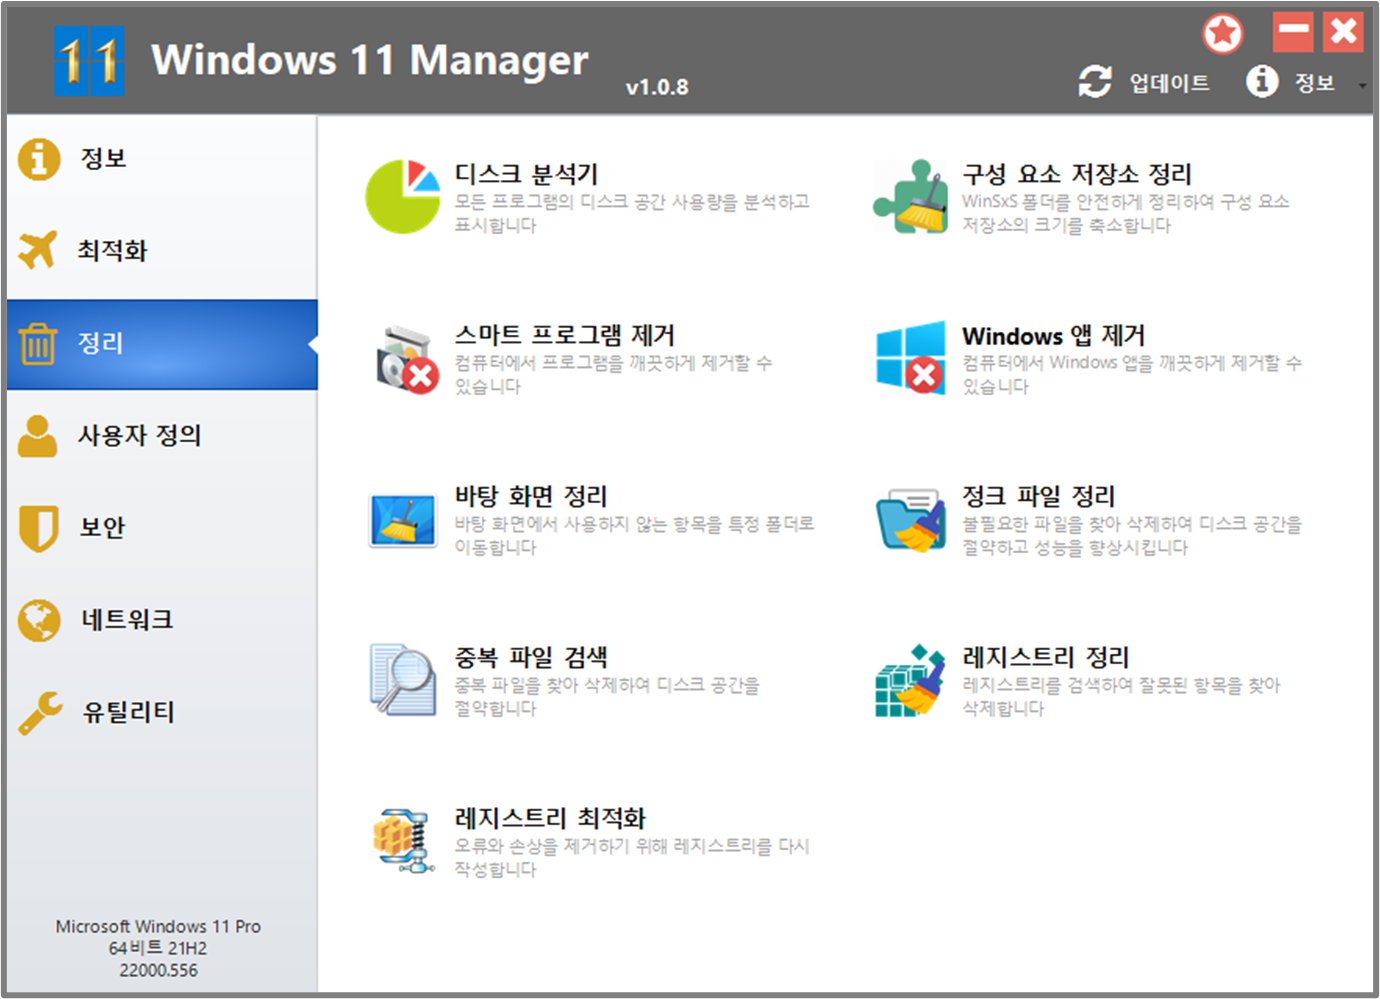Screen dimensions: 1380x999
Task: Click the wrench icon for 유틸리티
Action: click(40, 713)
